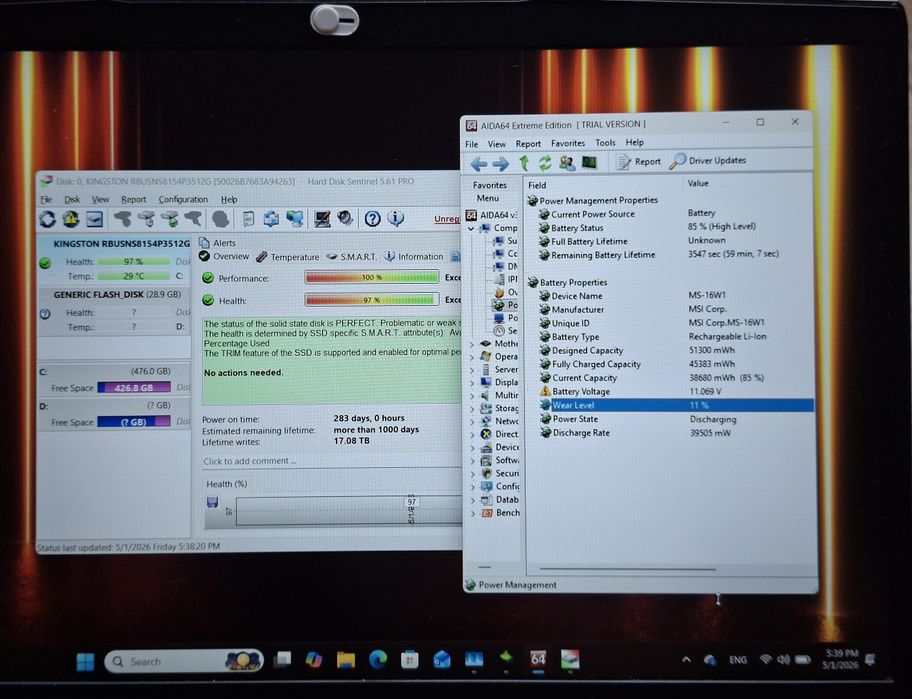Click Refresh icon in Hard Disk Sentinel toolbar

[48, 219]
